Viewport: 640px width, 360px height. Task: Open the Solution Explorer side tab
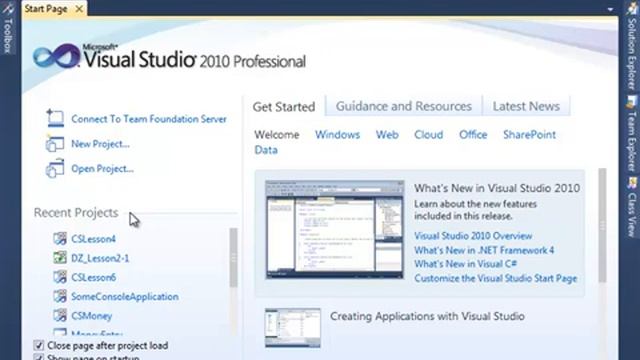[632, 46]
